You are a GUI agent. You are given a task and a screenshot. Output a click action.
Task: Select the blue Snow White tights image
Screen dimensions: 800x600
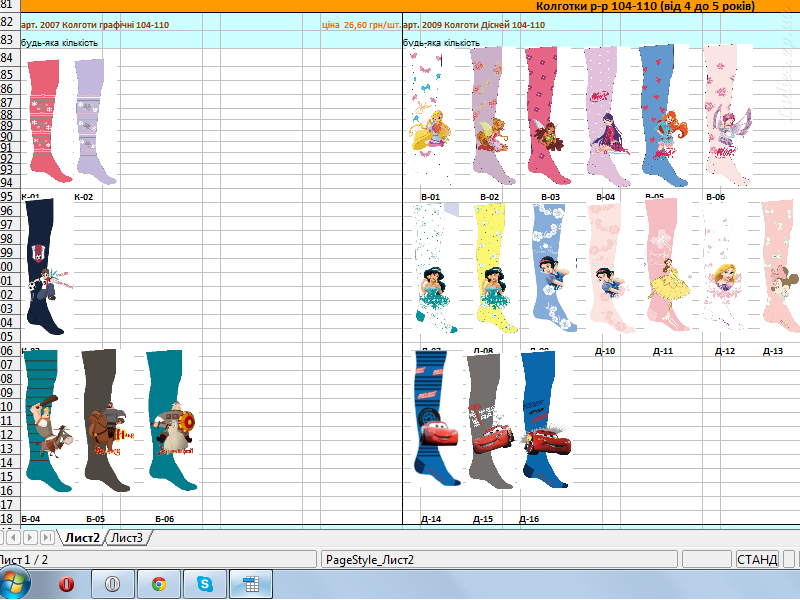tap(553, 269)
